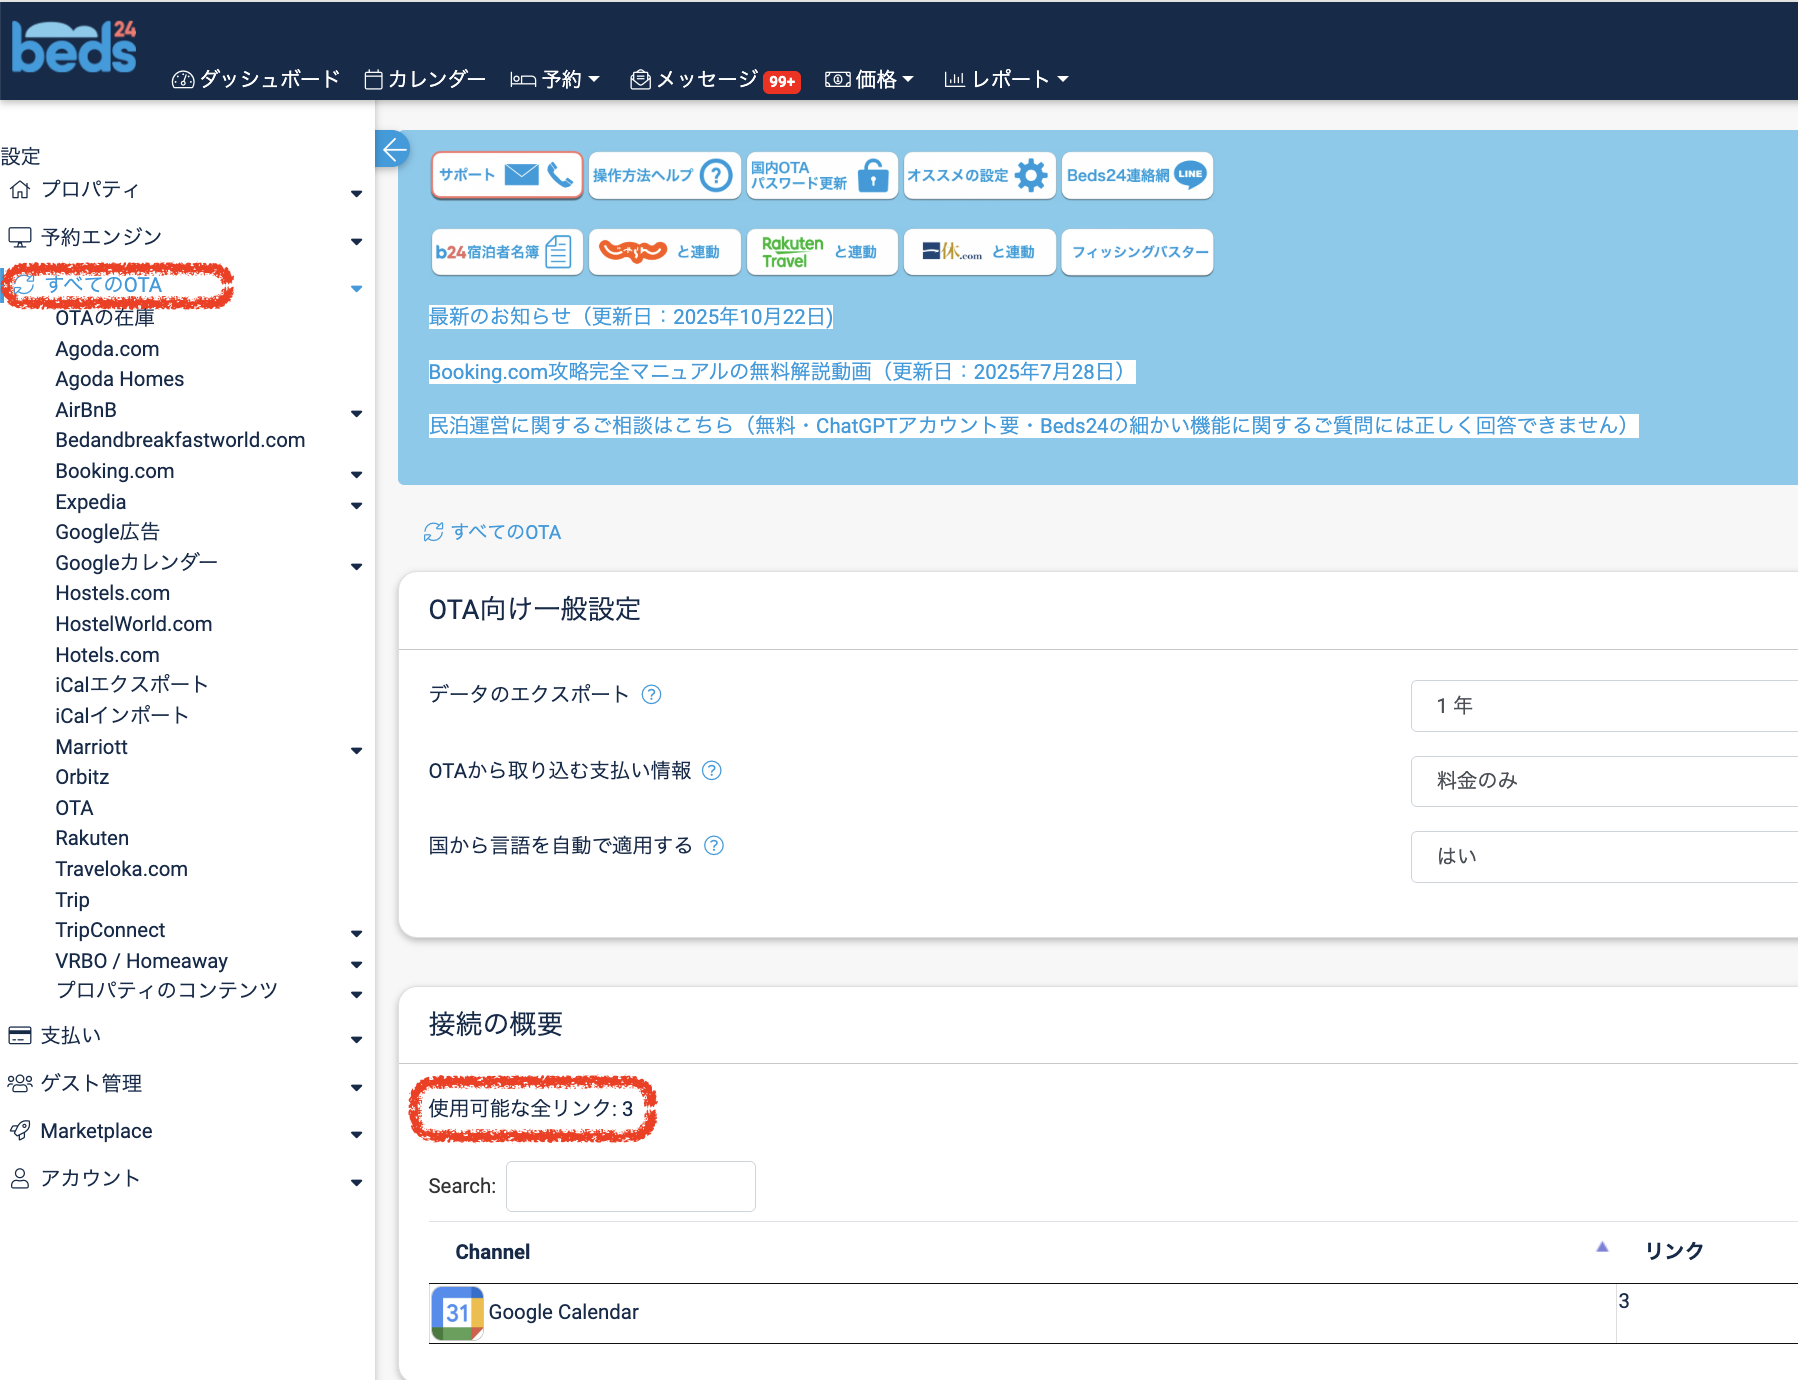Click the Google Calendar channel icon
The width and height of the screenshot is (1798, 1380).
457,1312
